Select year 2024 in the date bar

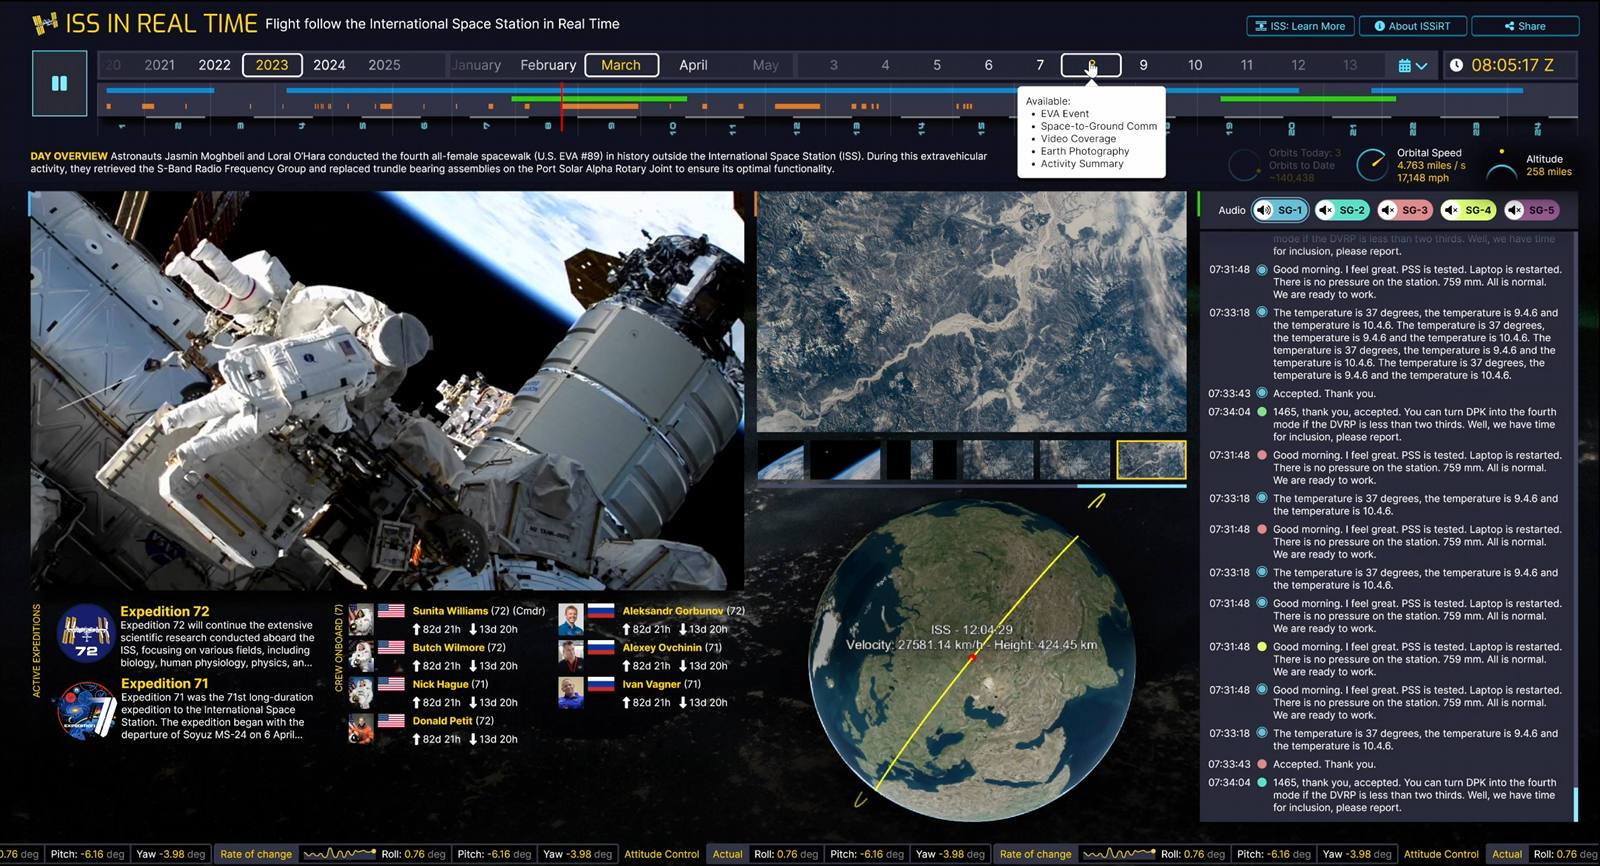tap(329, 65)
